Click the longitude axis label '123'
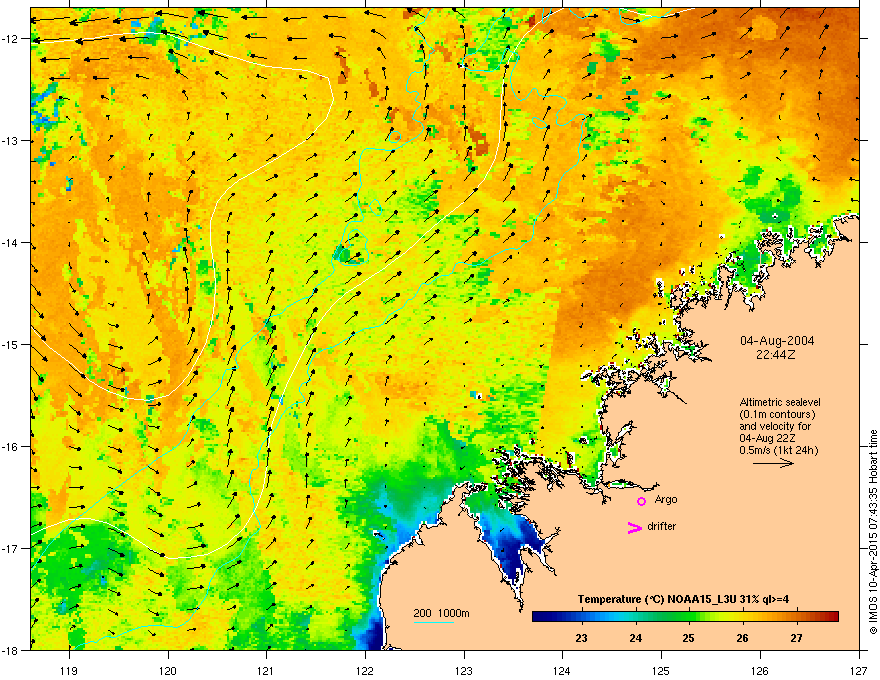 (464, 670)
